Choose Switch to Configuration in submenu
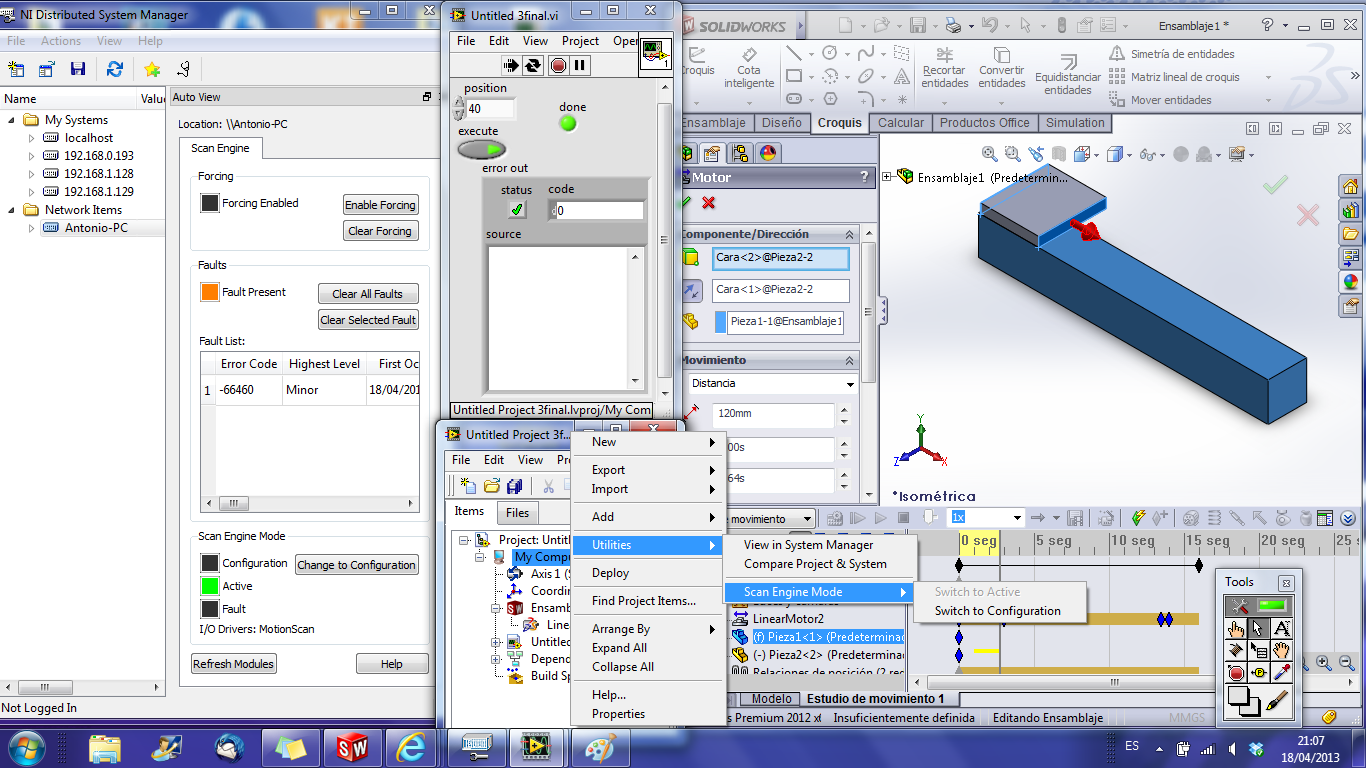This screenshot has height=768, width=1366. [997, 611]
